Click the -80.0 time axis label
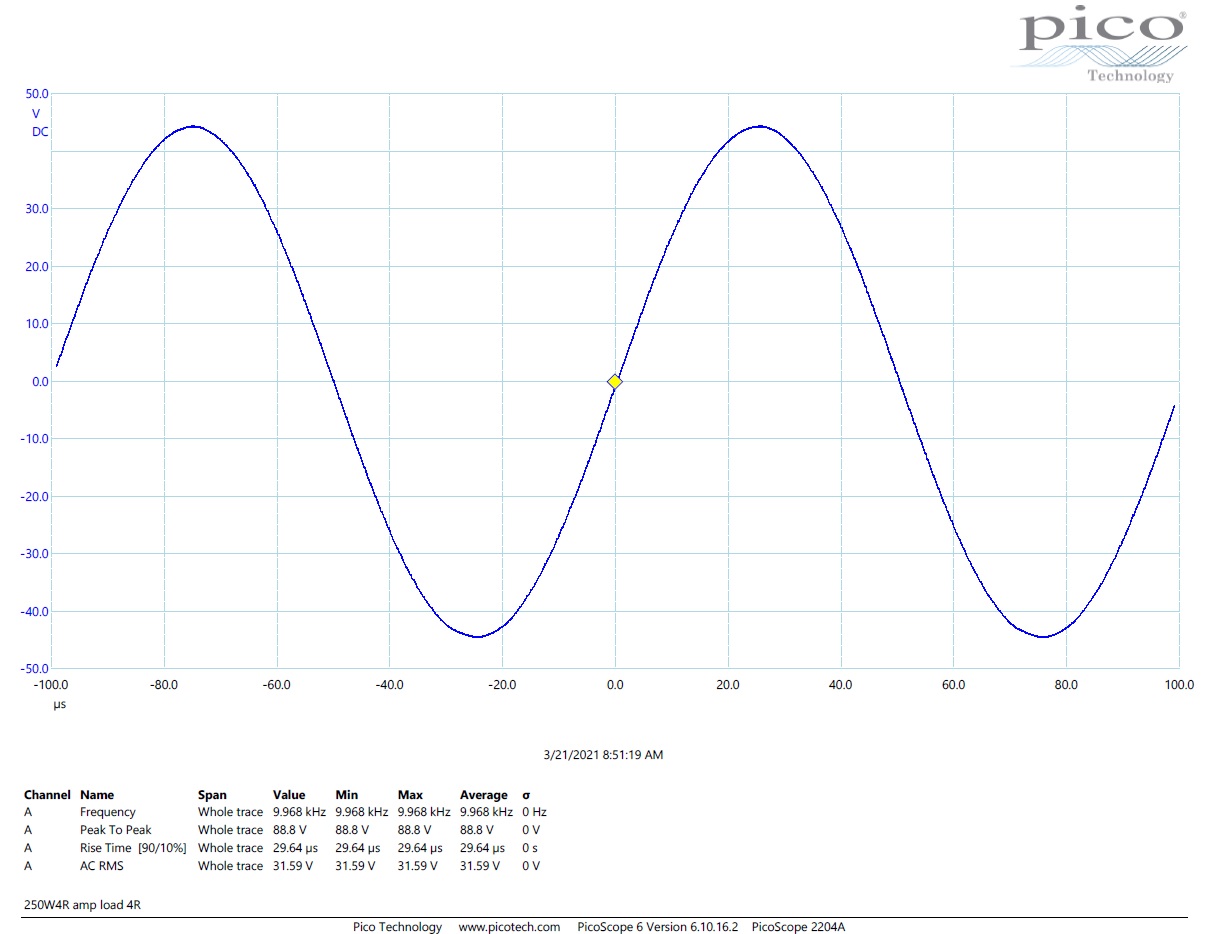This screenshot has height=934, width=1209. [164, 685]
